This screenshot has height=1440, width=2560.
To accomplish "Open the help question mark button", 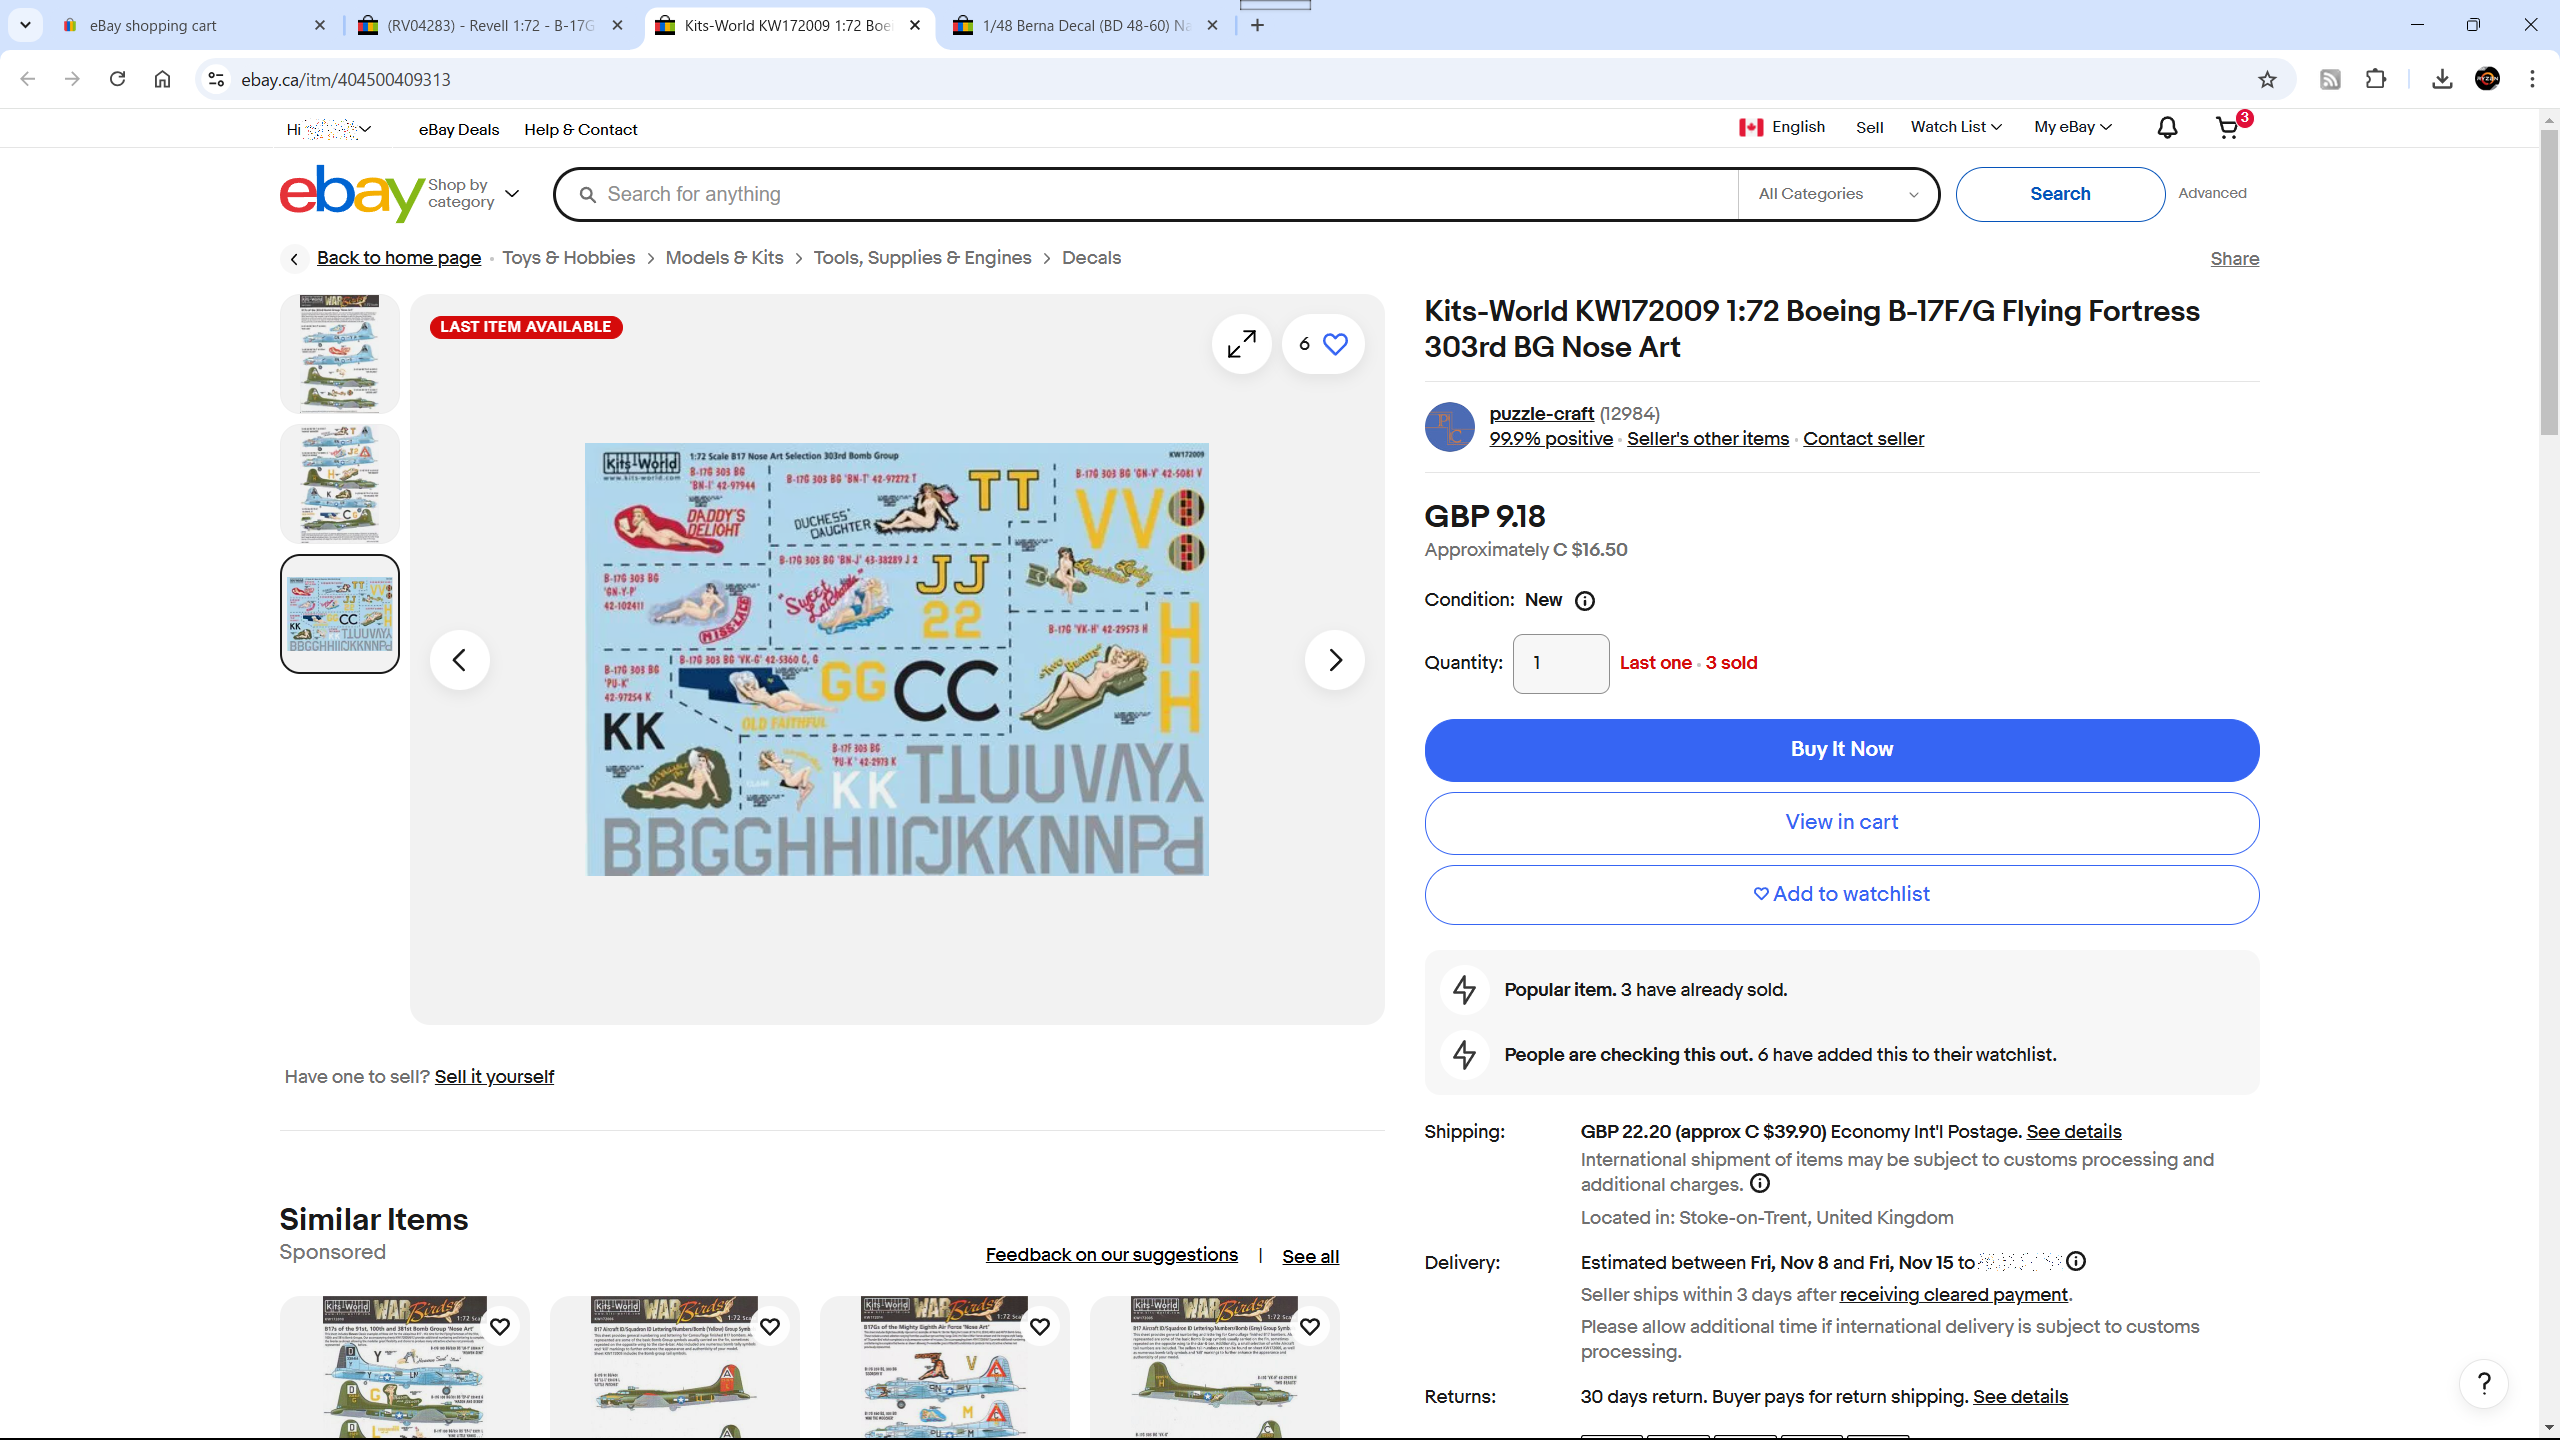I will click(x=2484, y=1384).
